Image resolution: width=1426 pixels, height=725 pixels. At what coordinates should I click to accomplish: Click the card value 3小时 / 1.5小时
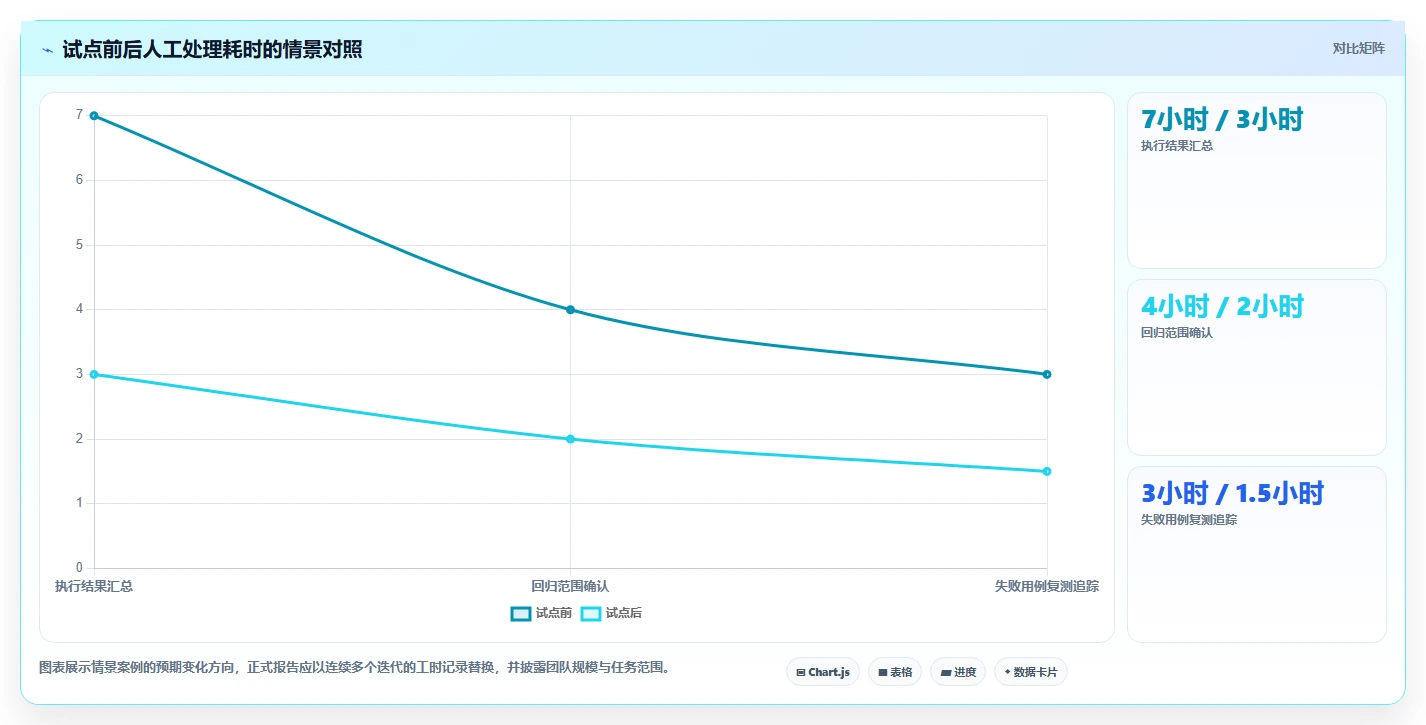[x=1232, y=493]
